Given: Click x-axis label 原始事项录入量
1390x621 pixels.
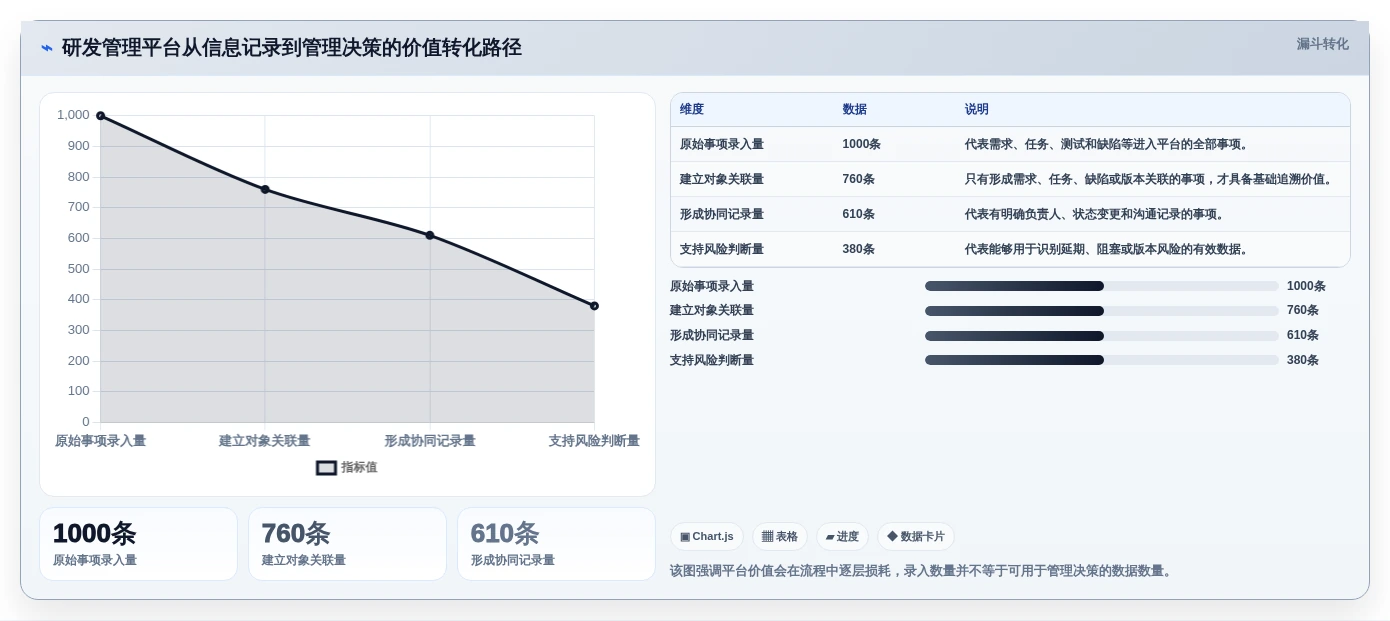Looking at the screenshot, I should [x=100, y=441].
